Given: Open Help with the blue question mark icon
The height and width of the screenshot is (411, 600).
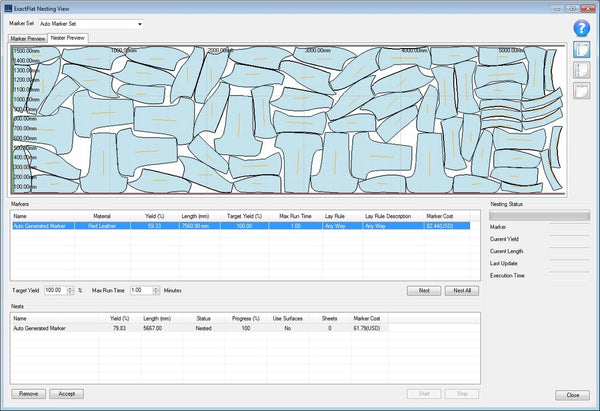Looking at the screenshot, I should click(x=581, y=28).
